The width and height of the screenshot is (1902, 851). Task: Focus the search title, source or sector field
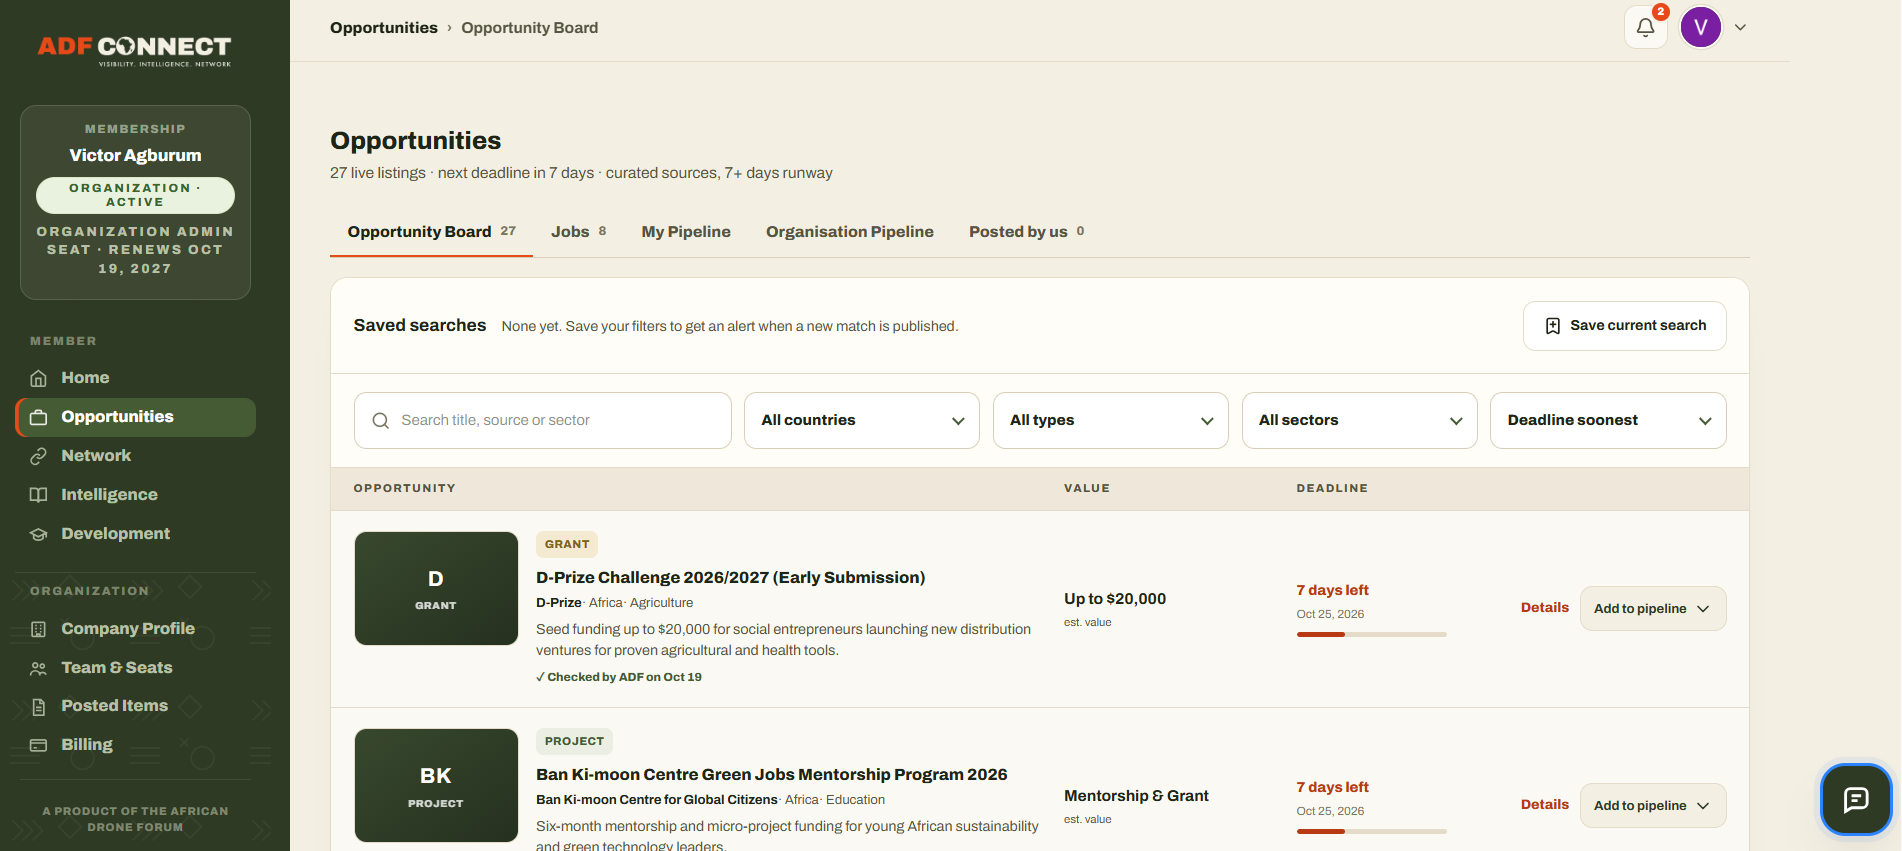pyautogui.click(x=542, y=421)
